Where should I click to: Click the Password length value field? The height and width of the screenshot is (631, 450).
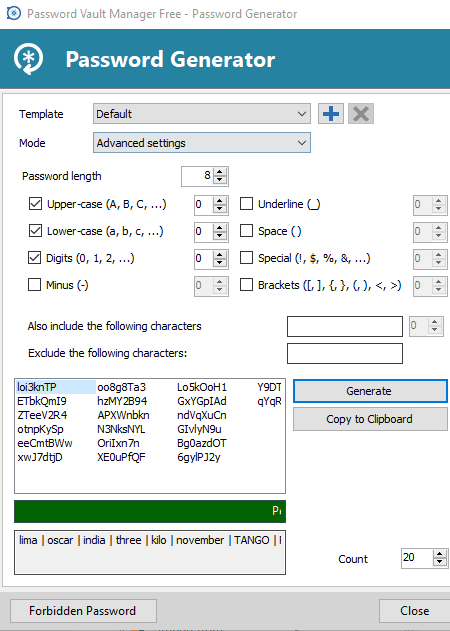[x=197, y=176]
